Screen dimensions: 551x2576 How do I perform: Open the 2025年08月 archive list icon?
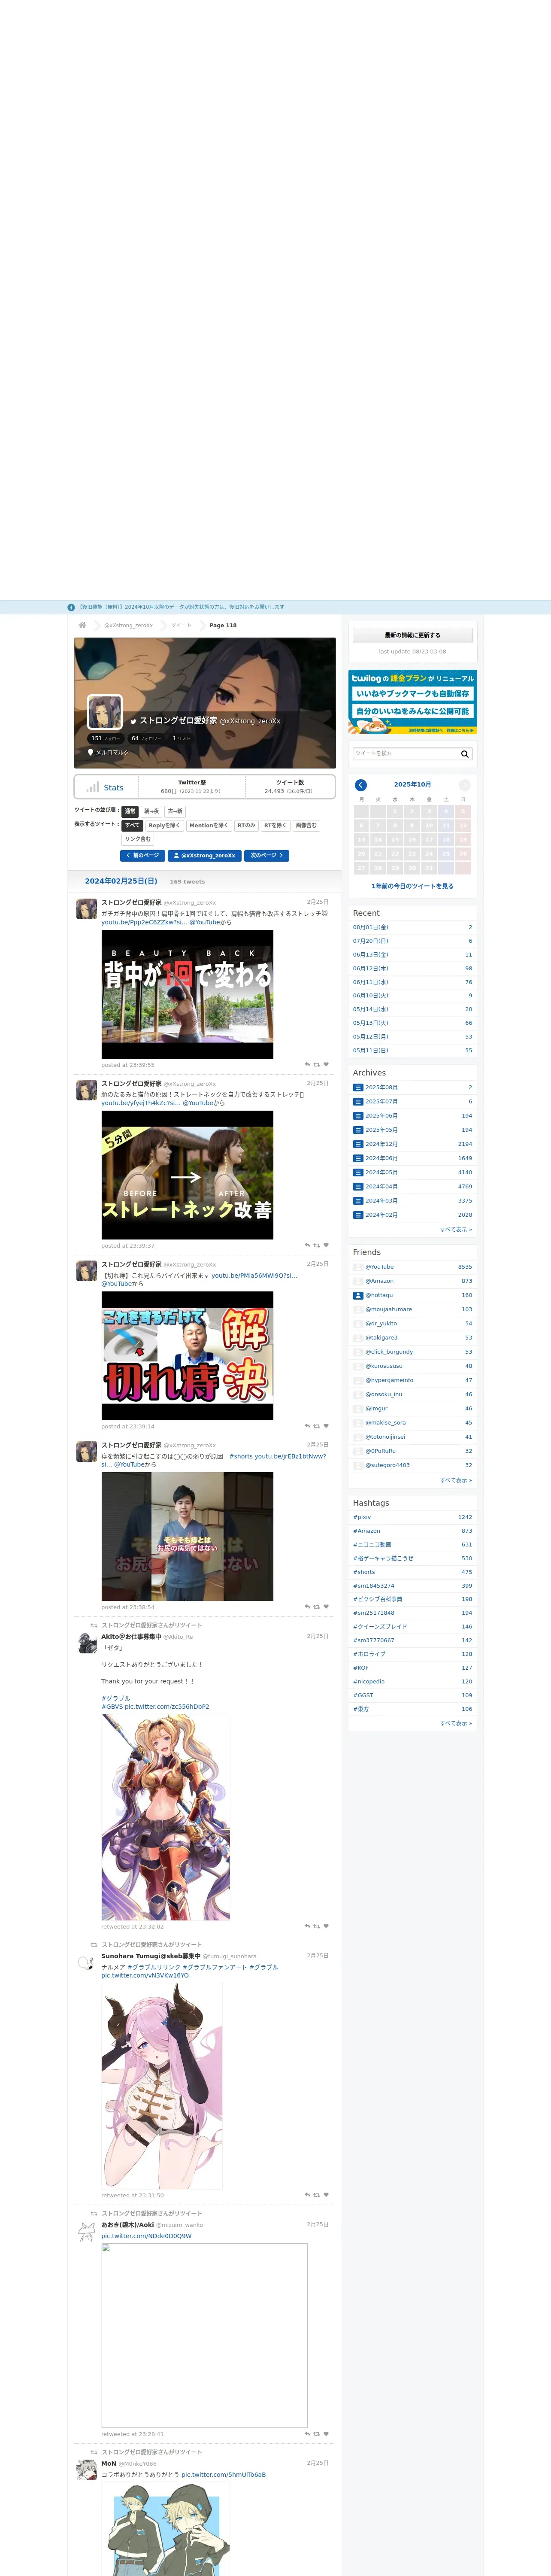click(358, 1088)
